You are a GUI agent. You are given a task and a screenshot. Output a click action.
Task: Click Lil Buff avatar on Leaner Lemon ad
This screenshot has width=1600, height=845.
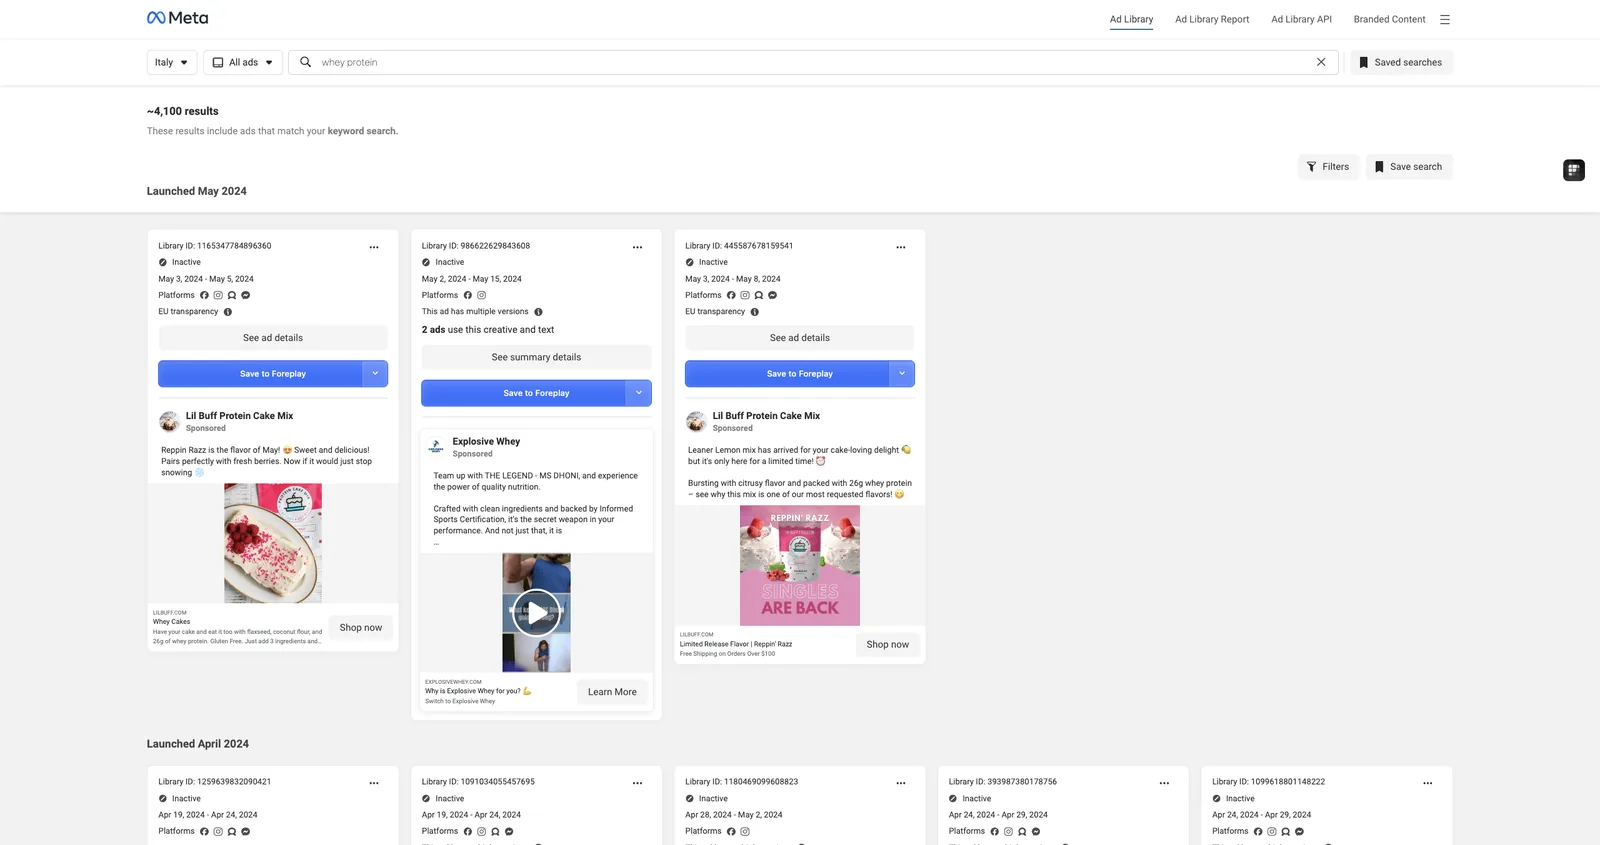click(696, 421)
